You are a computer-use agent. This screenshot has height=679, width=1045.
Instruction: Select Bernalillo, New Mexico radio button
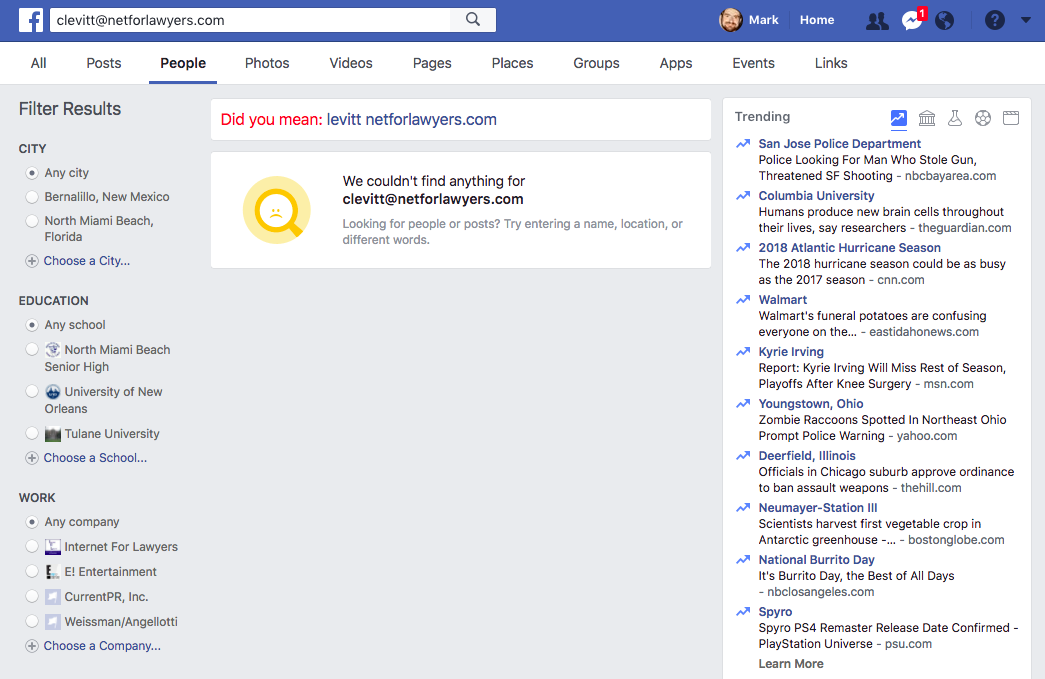31,197
